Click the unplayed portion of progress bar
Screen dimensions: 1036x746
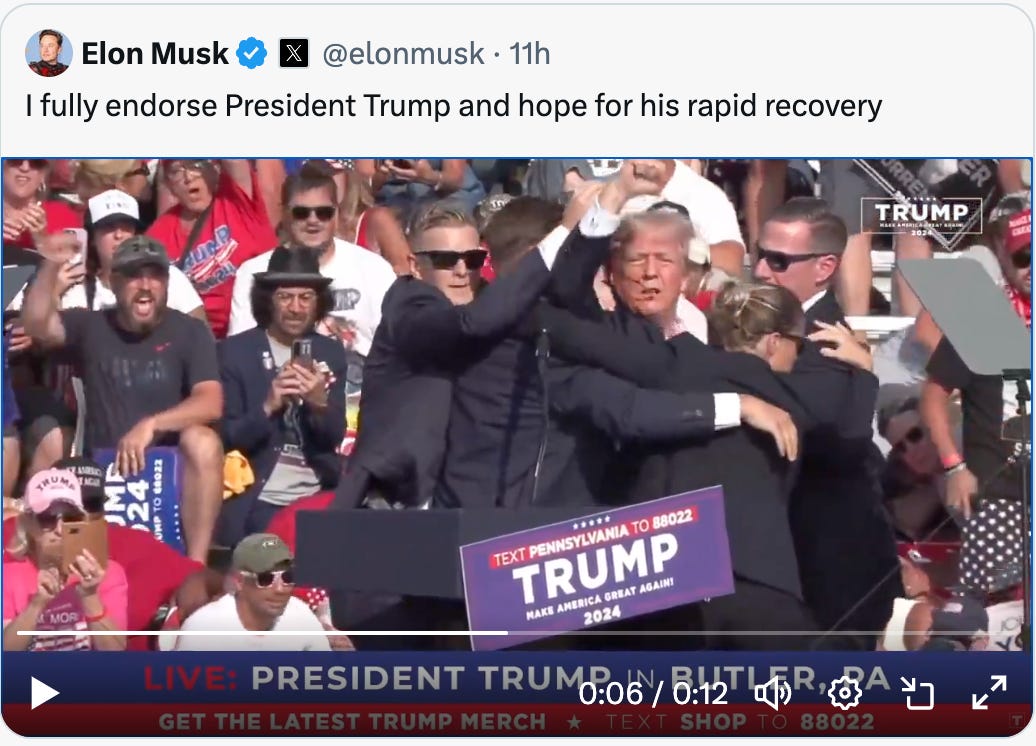pos(762,633)
